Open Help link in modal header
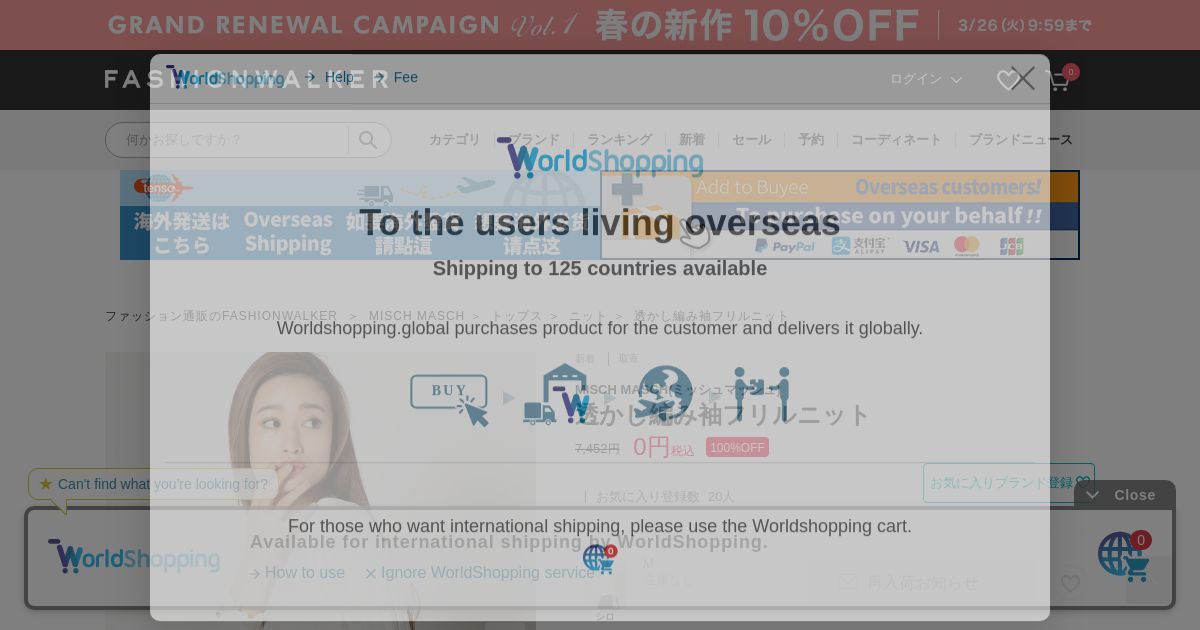This screenshot has height=630, width=1200. [x=339, y=77]
